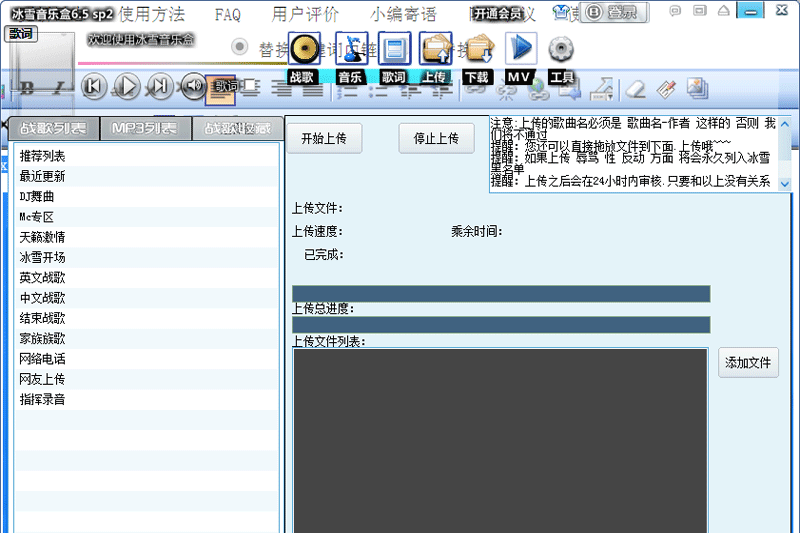This screenshot has width=800, height=533.
Task: Toggle the 歌词 button beside the speaker
Action: click(x=220, y=90)
